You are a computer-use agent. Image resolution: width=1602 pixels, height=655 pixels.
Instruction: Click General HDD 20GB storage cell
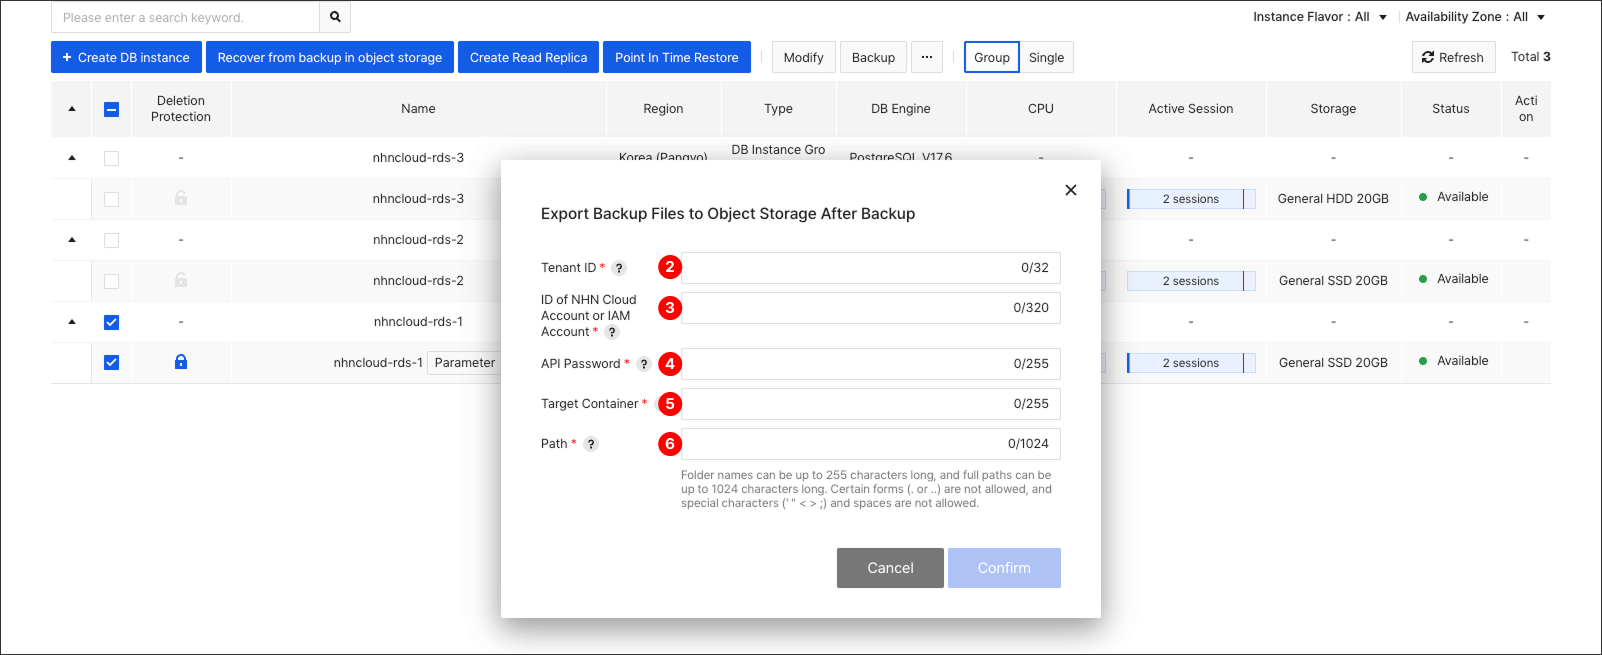coord(1333,199)
